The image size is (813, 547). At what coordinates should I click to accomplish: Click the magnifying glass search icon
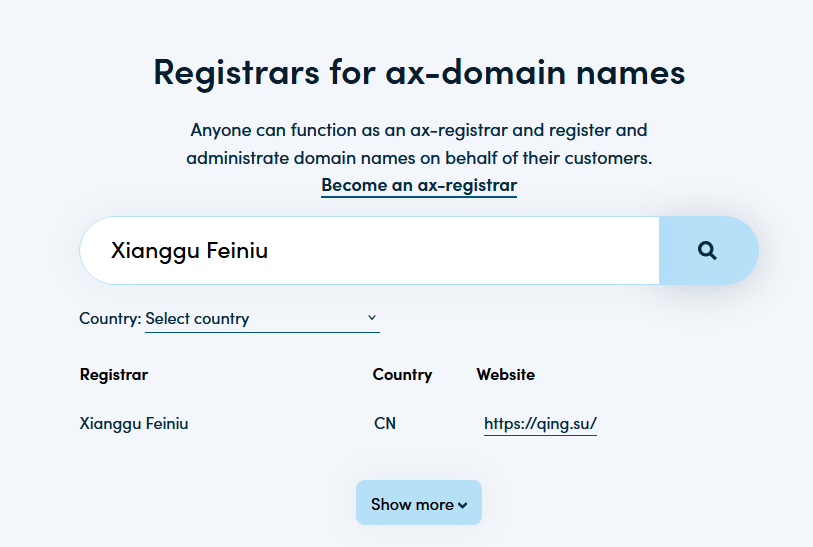[708, 251]
